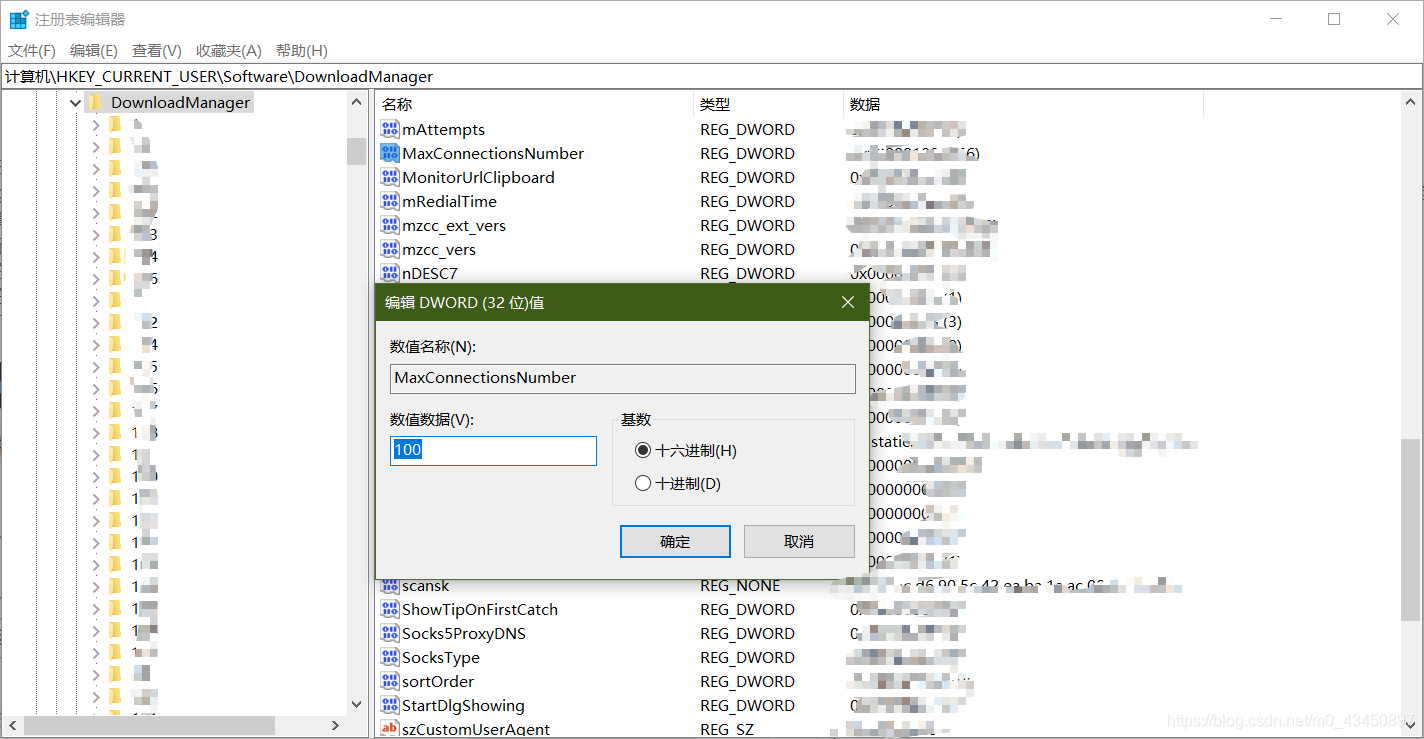Open the 帮助(H) menu
Screen dimensions: 1424x739
[x=302, y=50]
